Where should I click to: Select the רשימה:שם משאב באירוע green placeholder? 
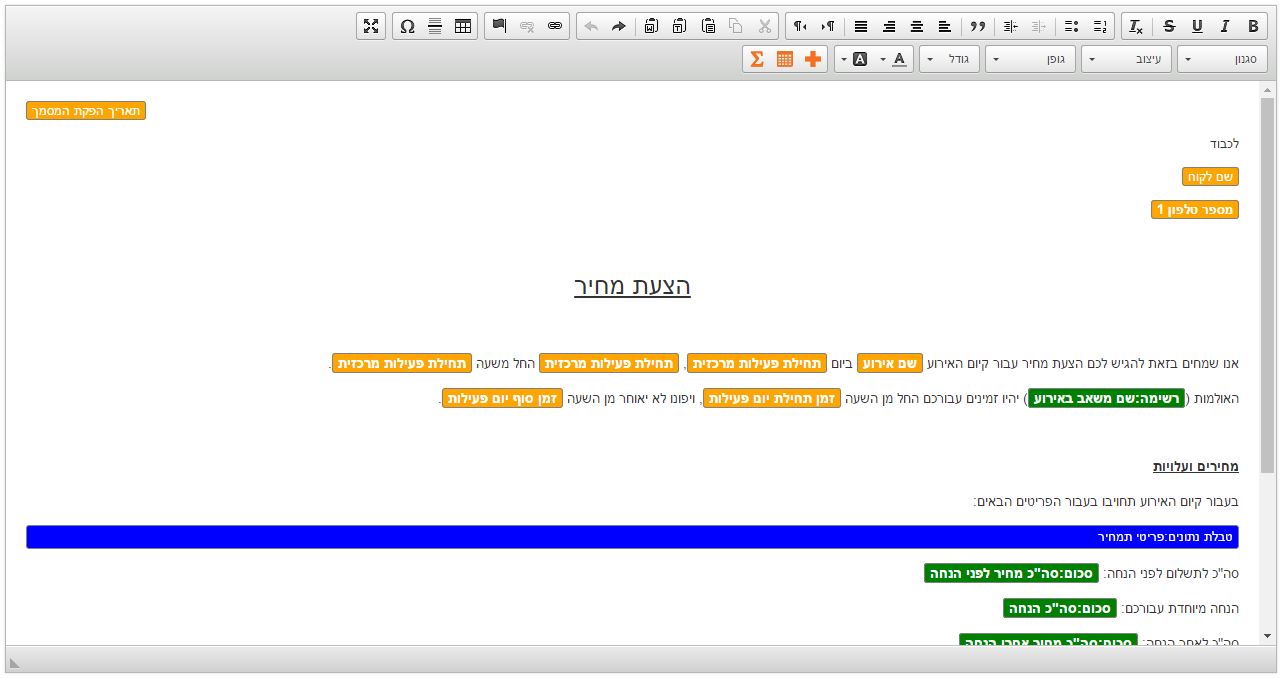click(1106, 398)
